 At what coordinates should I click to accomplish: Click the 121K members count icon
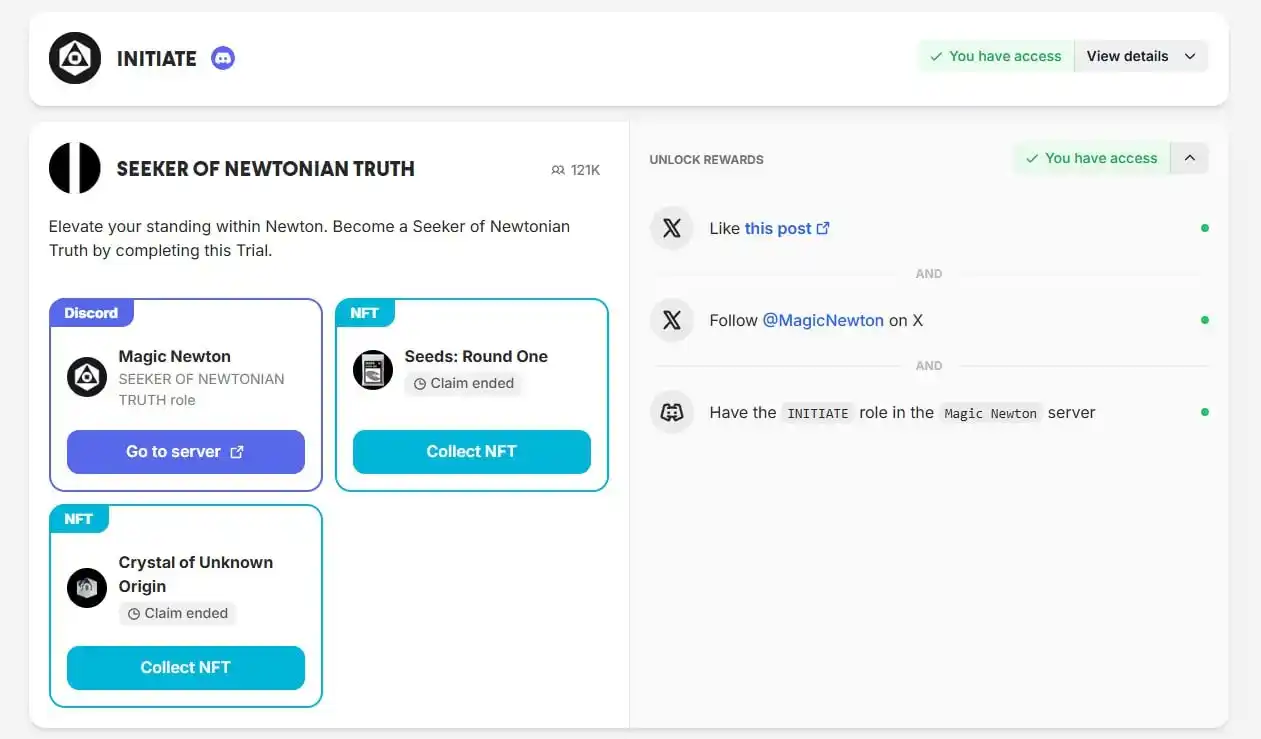(558, 170)
